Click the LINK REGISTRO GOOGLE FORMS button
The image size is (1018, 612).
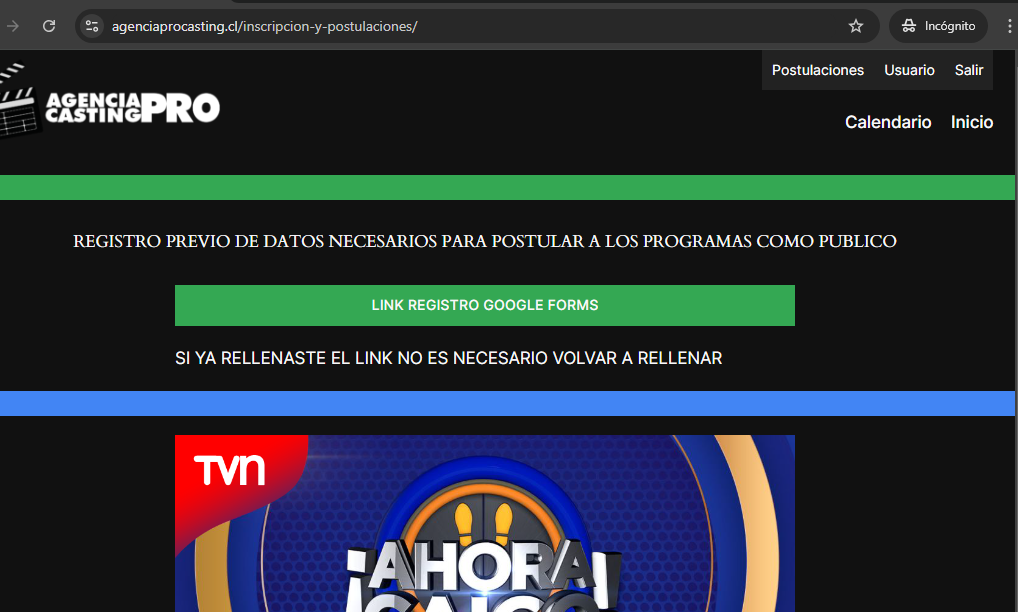tap(484, 305)
